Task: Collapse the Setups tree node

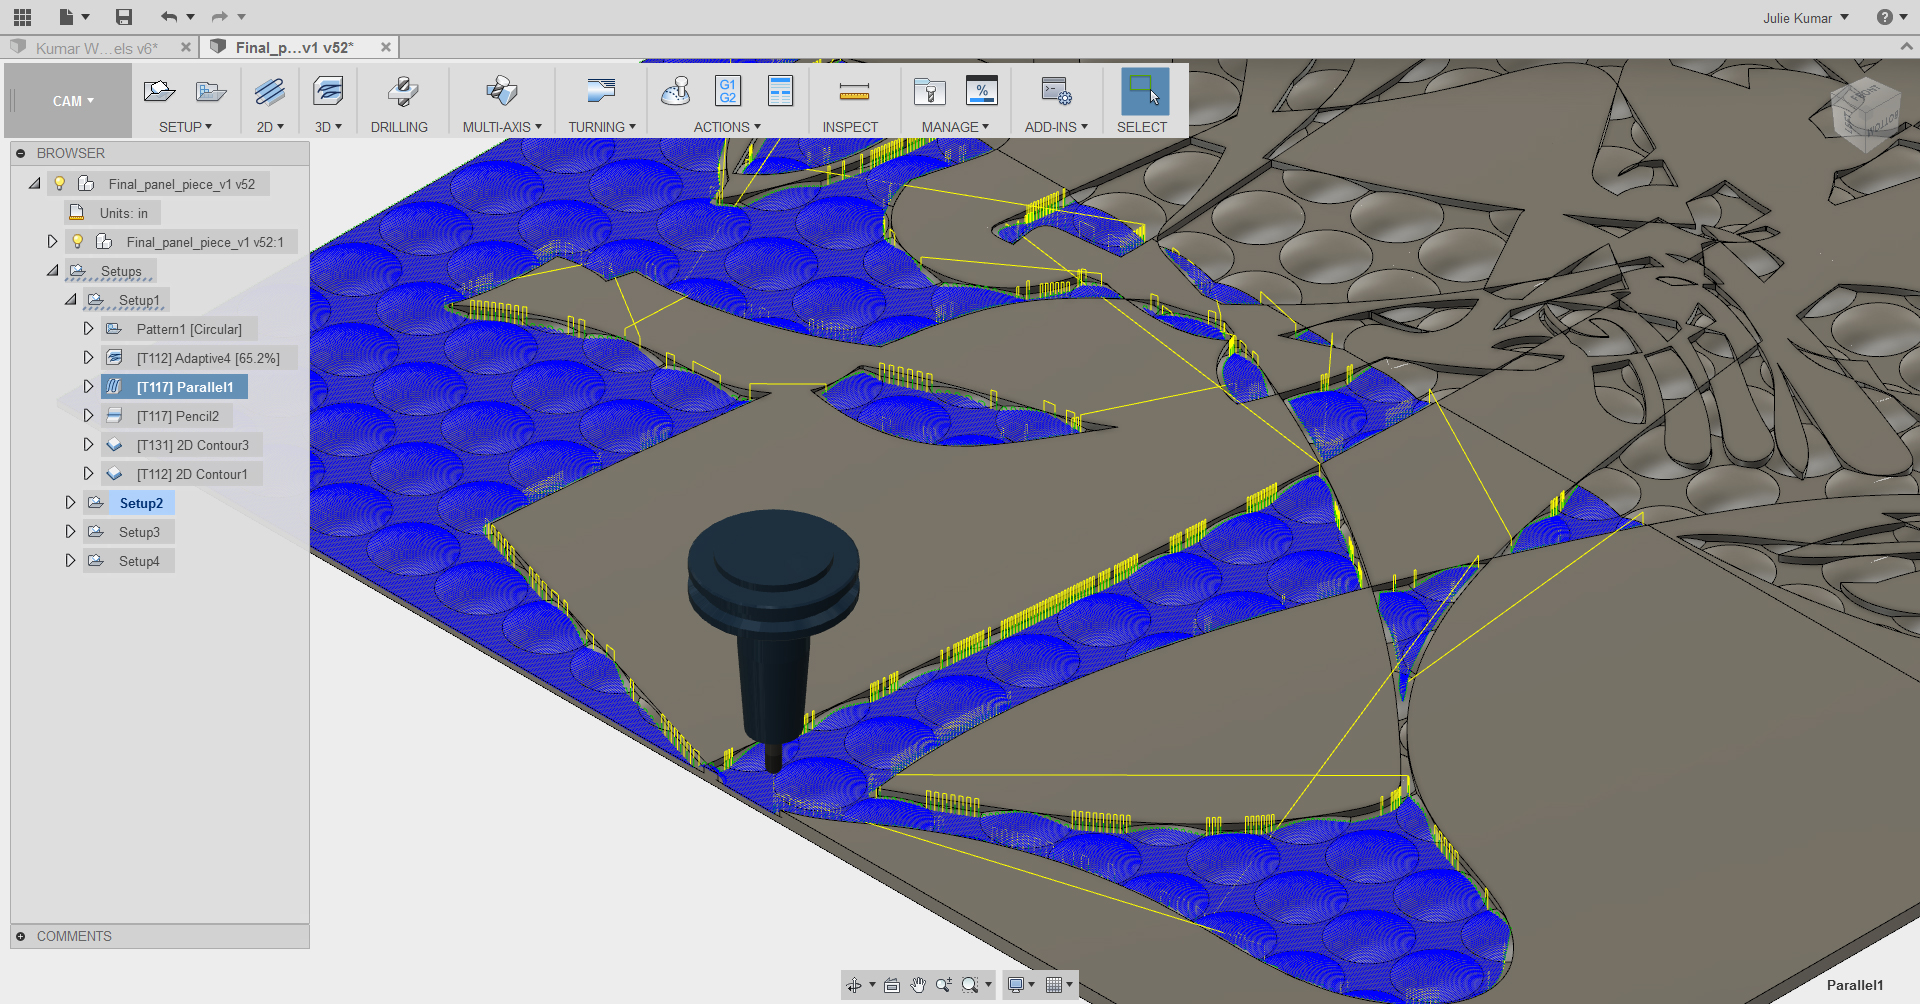Action: click(52, 271)
